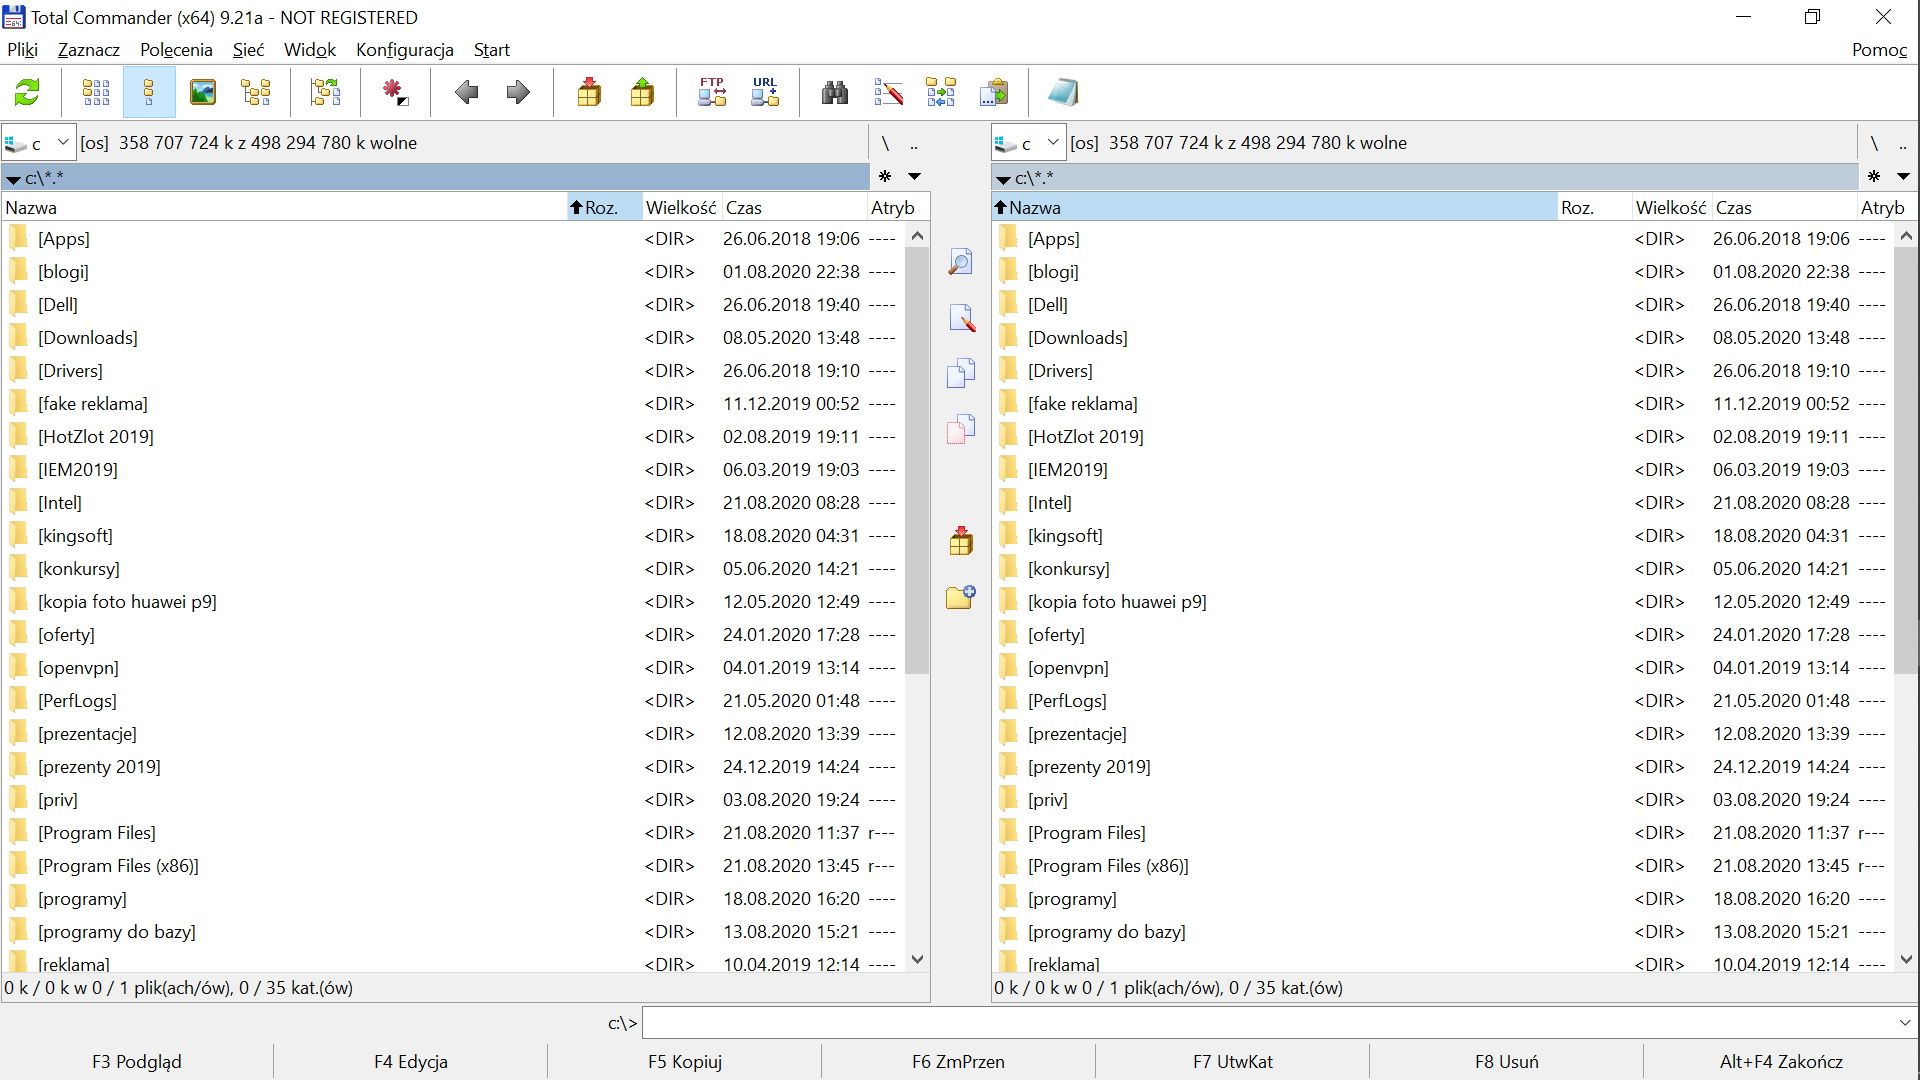1920x1080 pixels.
Task: Refresh the source panel with green arrows icon
Action: [27, 93]
